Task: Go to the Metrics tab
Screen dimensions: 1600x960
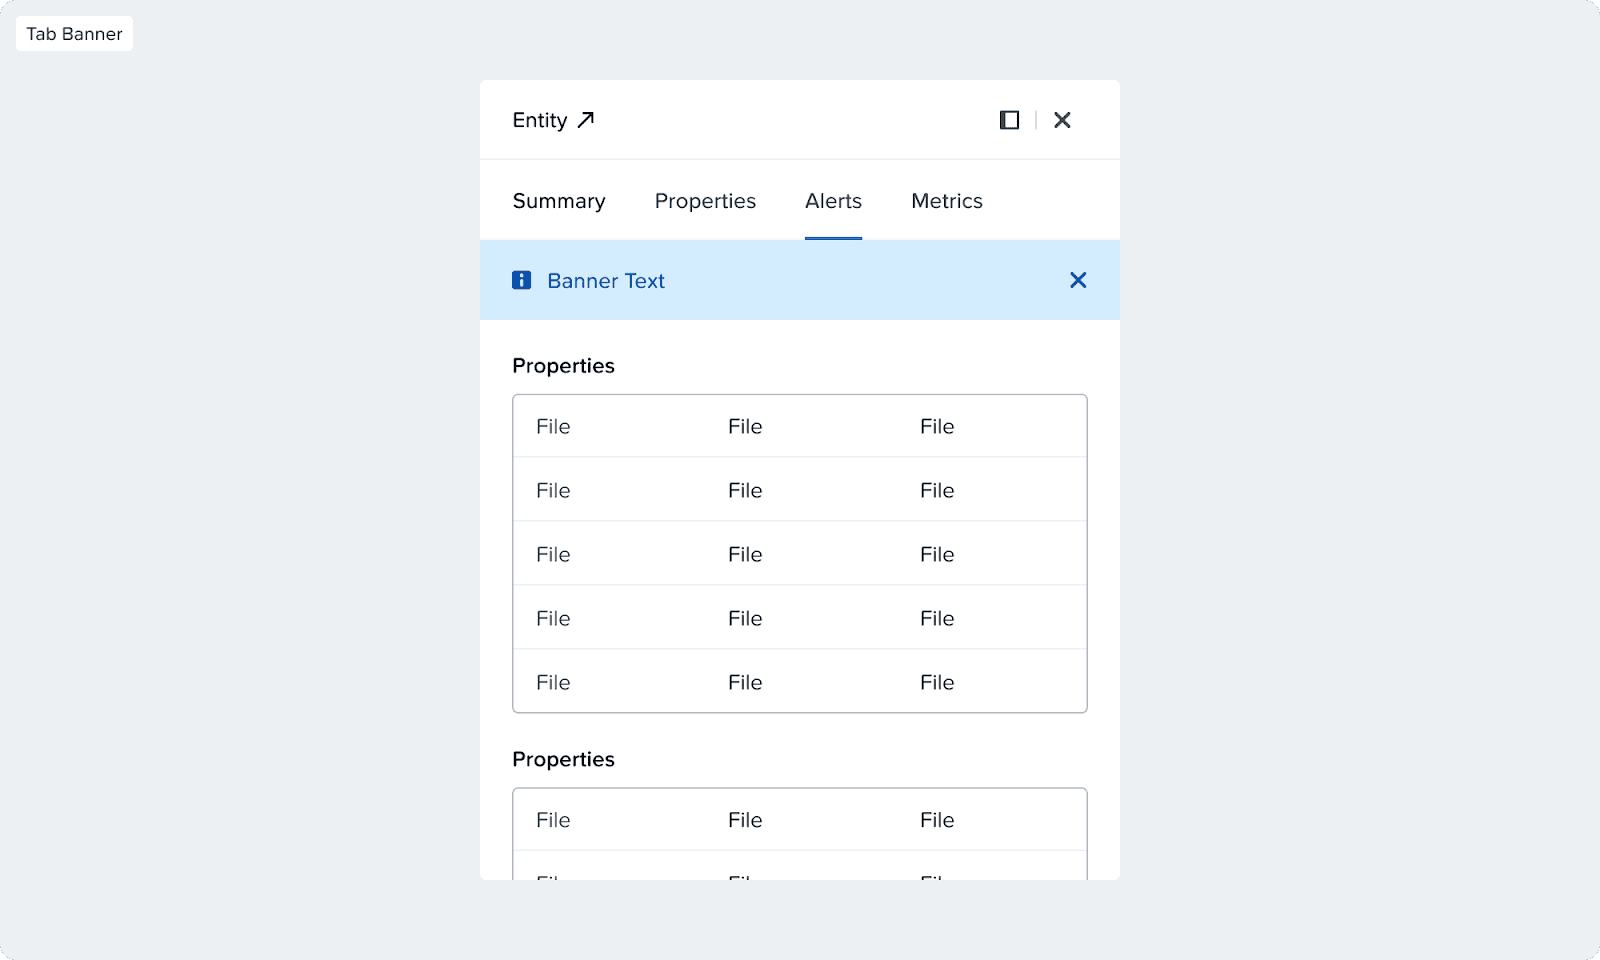Action: point(946,201)
